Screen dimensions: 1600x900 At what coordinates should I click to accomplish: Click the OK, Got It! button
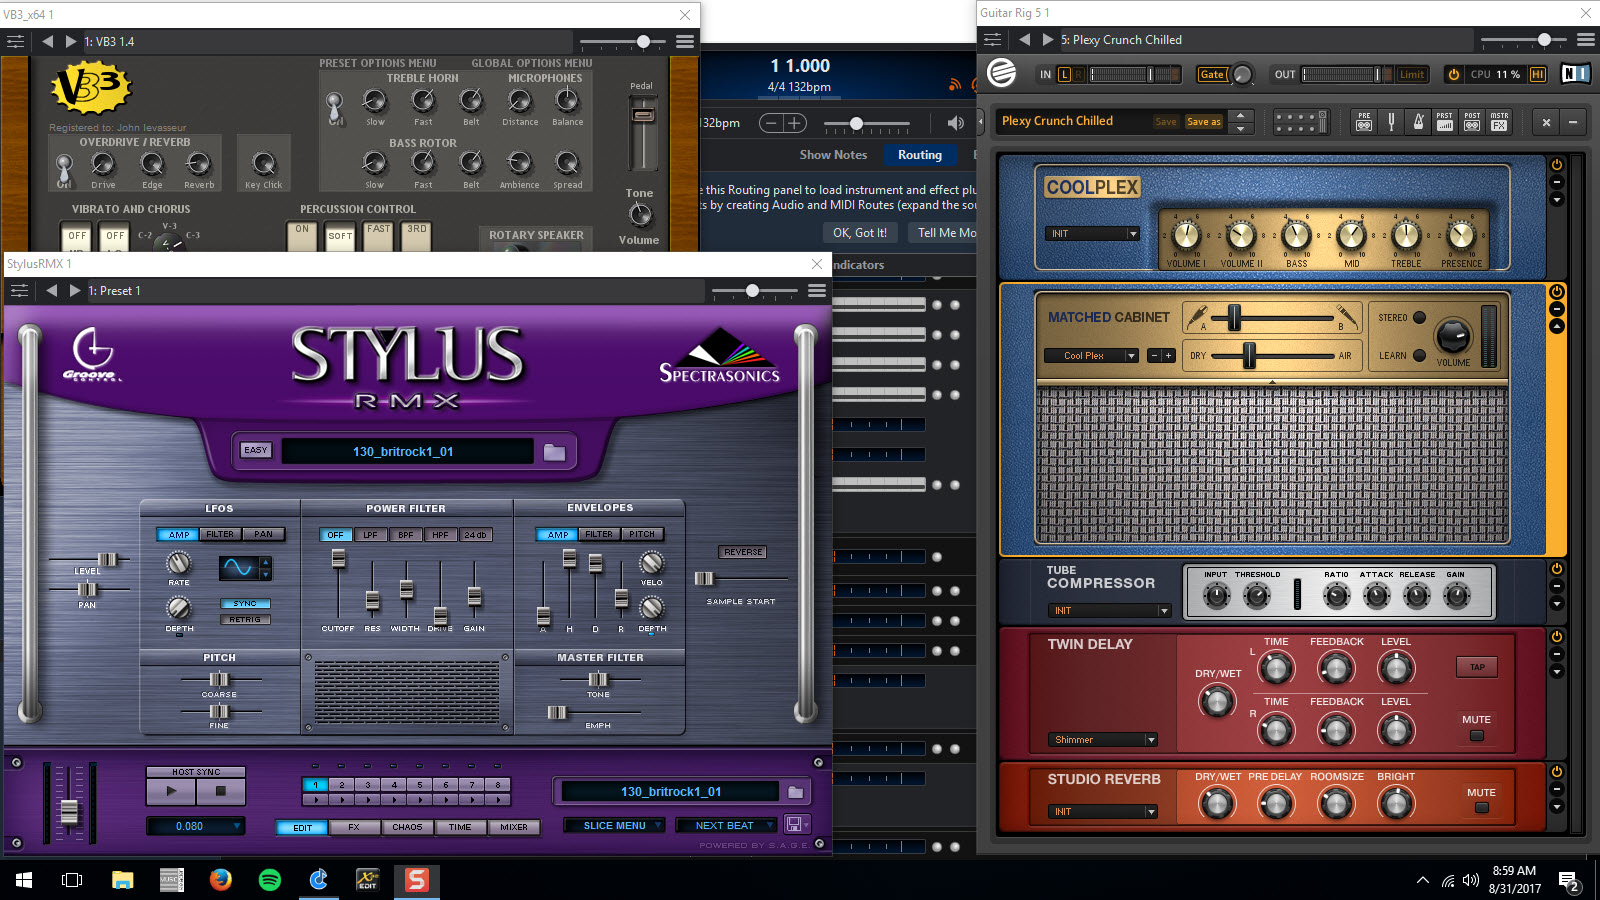click(x=860, y=233)
